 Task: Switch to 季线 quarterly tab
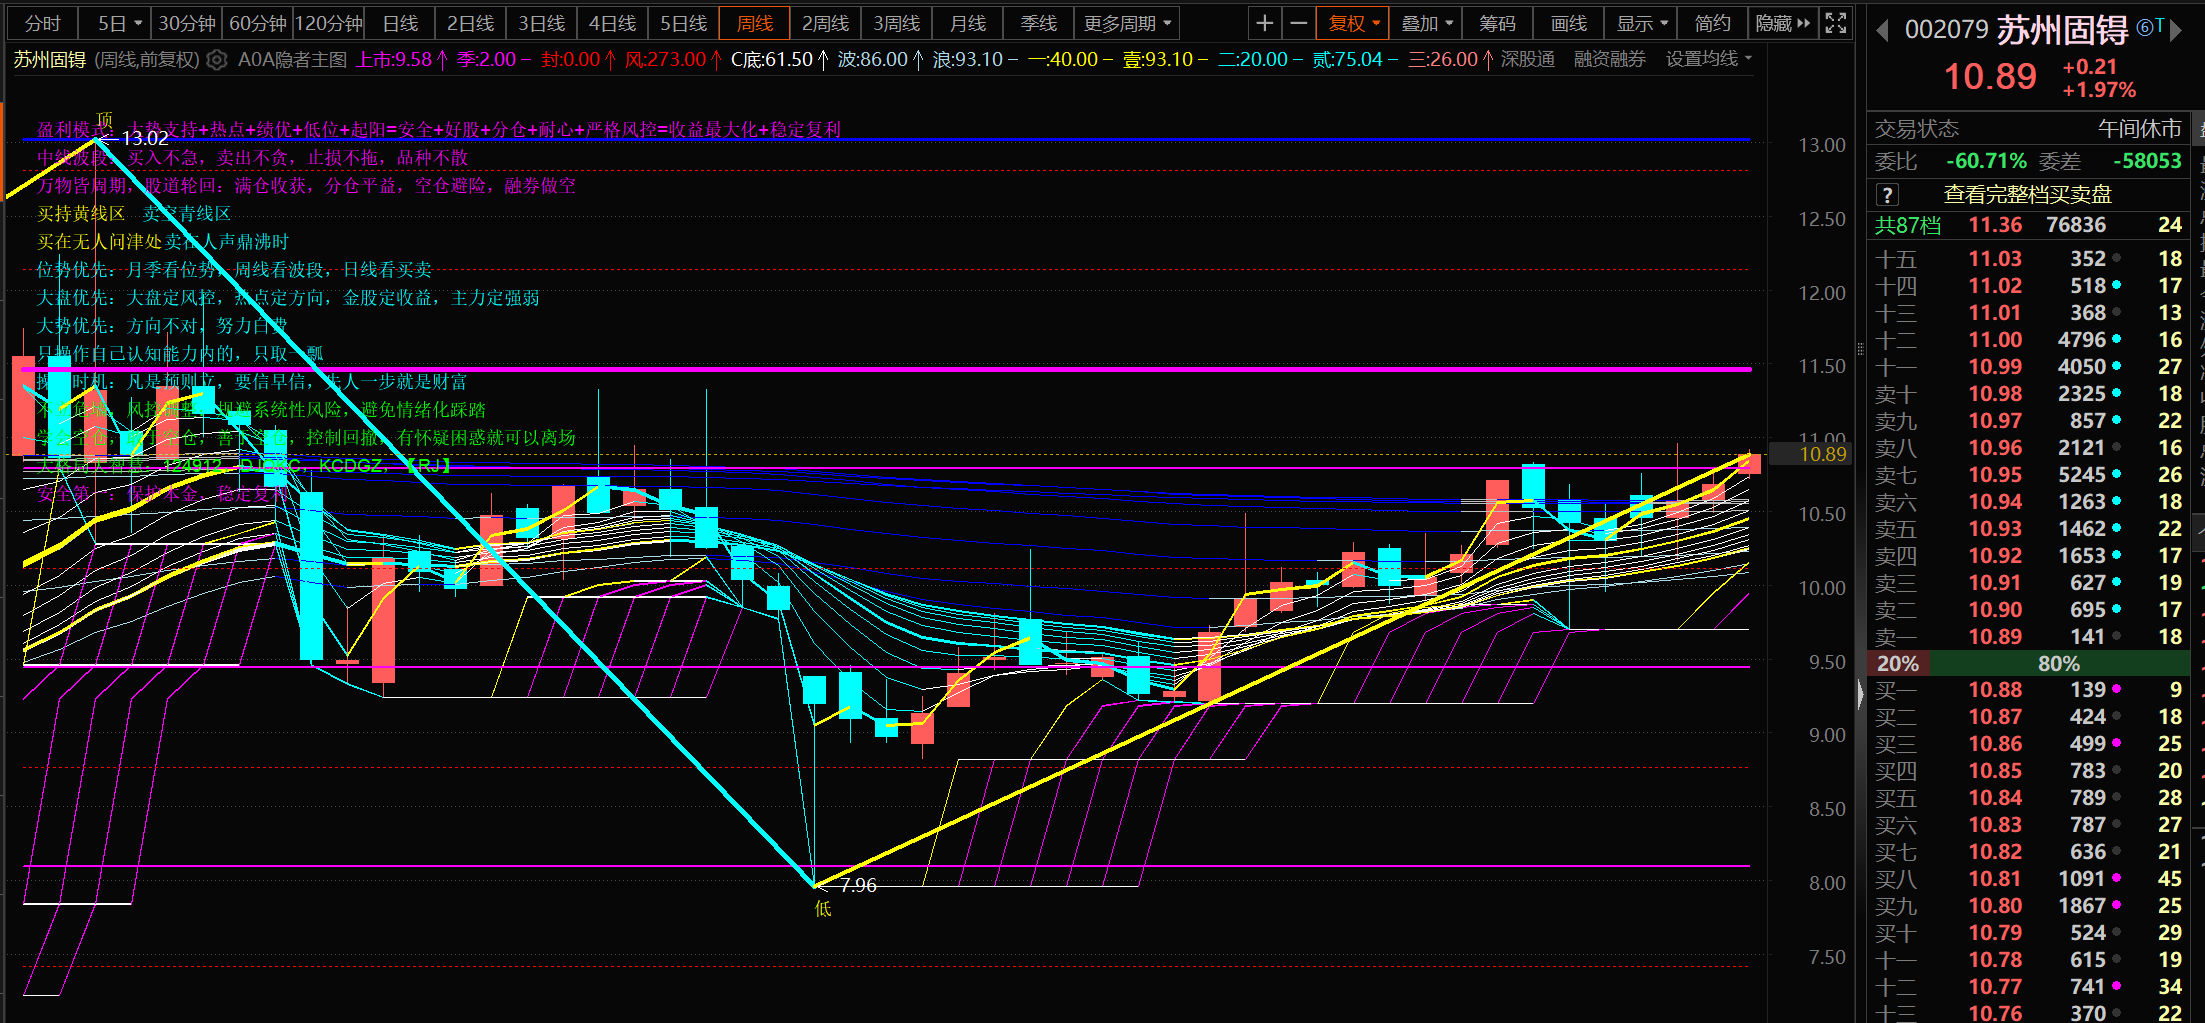click(1039, 23)
